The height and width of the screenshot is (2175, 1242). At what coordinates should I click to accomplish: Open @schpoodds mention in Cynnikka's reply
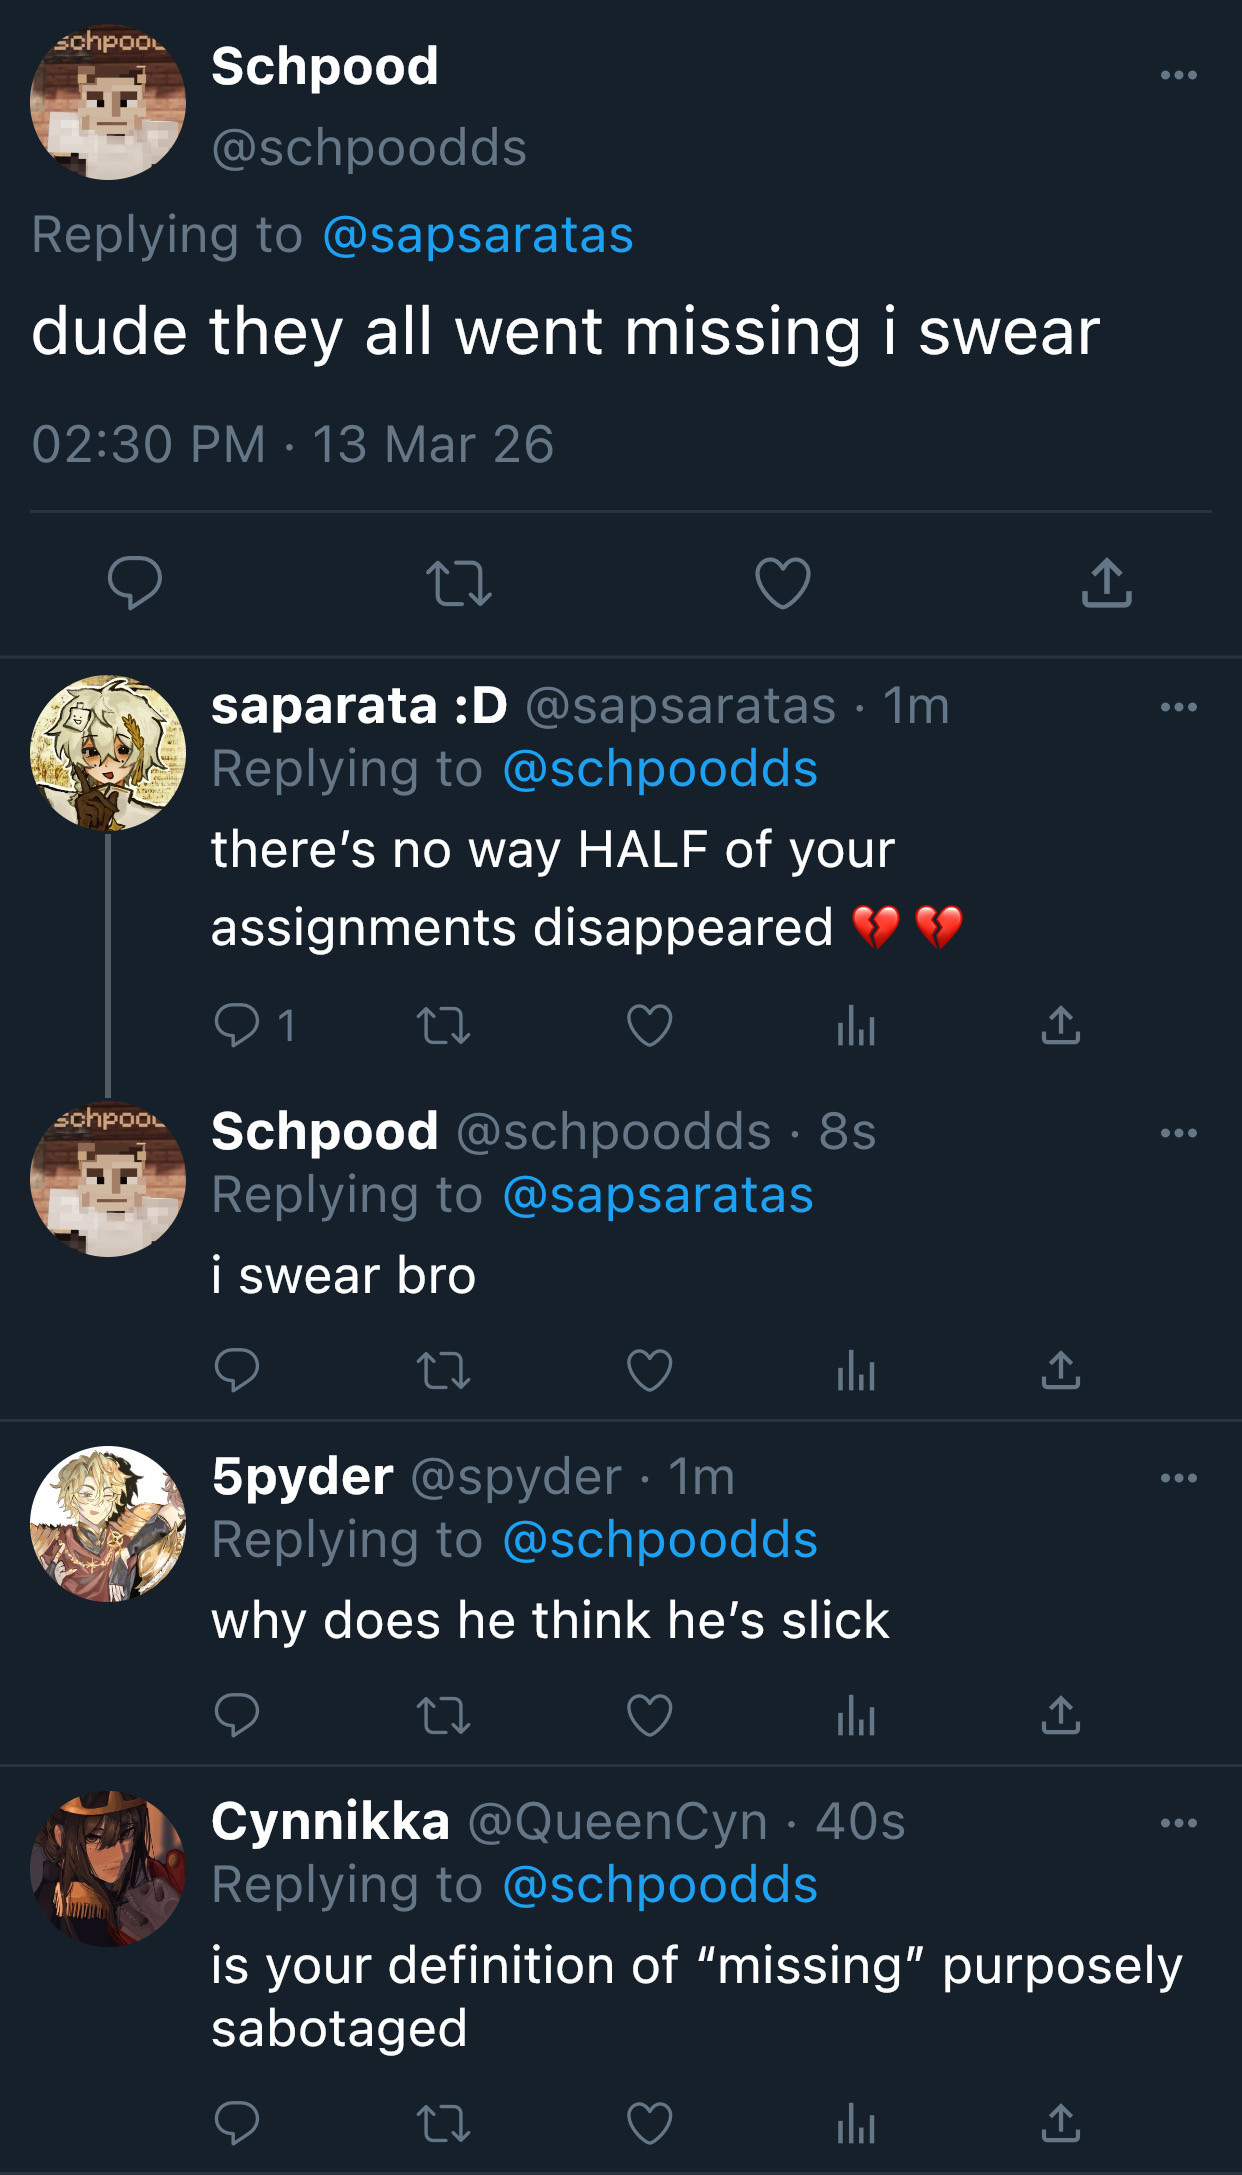660,1885
